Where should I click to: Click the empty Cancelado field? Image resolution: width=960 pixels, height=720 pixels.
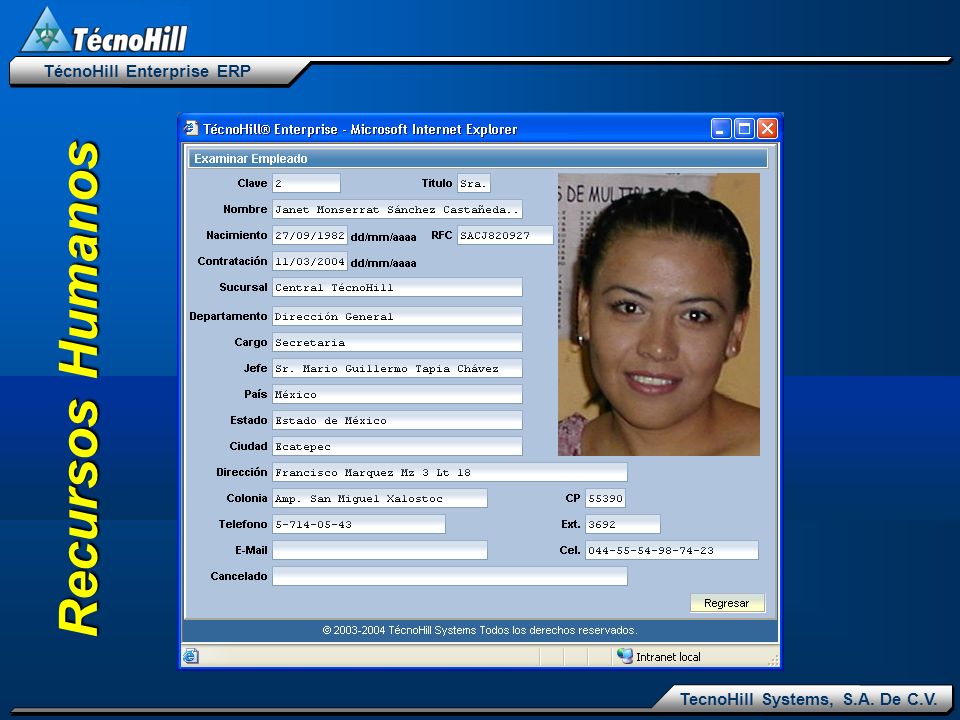click(449, 576)
